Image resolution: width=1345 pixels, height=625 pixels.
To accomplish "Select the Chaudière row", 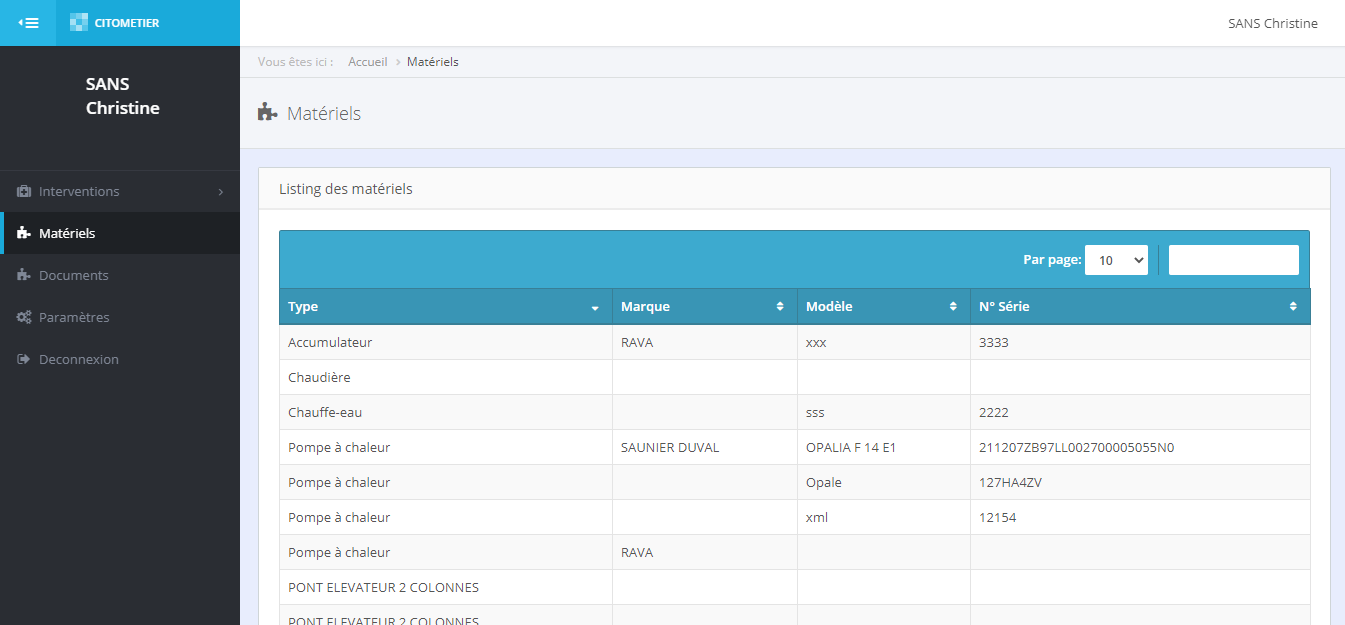I will [794, 377].
